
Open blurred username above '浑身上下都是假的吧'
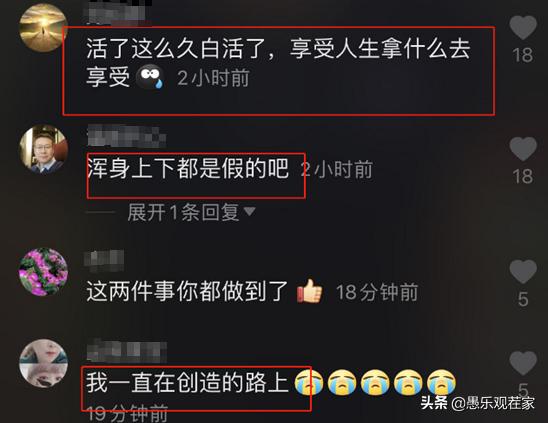[127, 136]
